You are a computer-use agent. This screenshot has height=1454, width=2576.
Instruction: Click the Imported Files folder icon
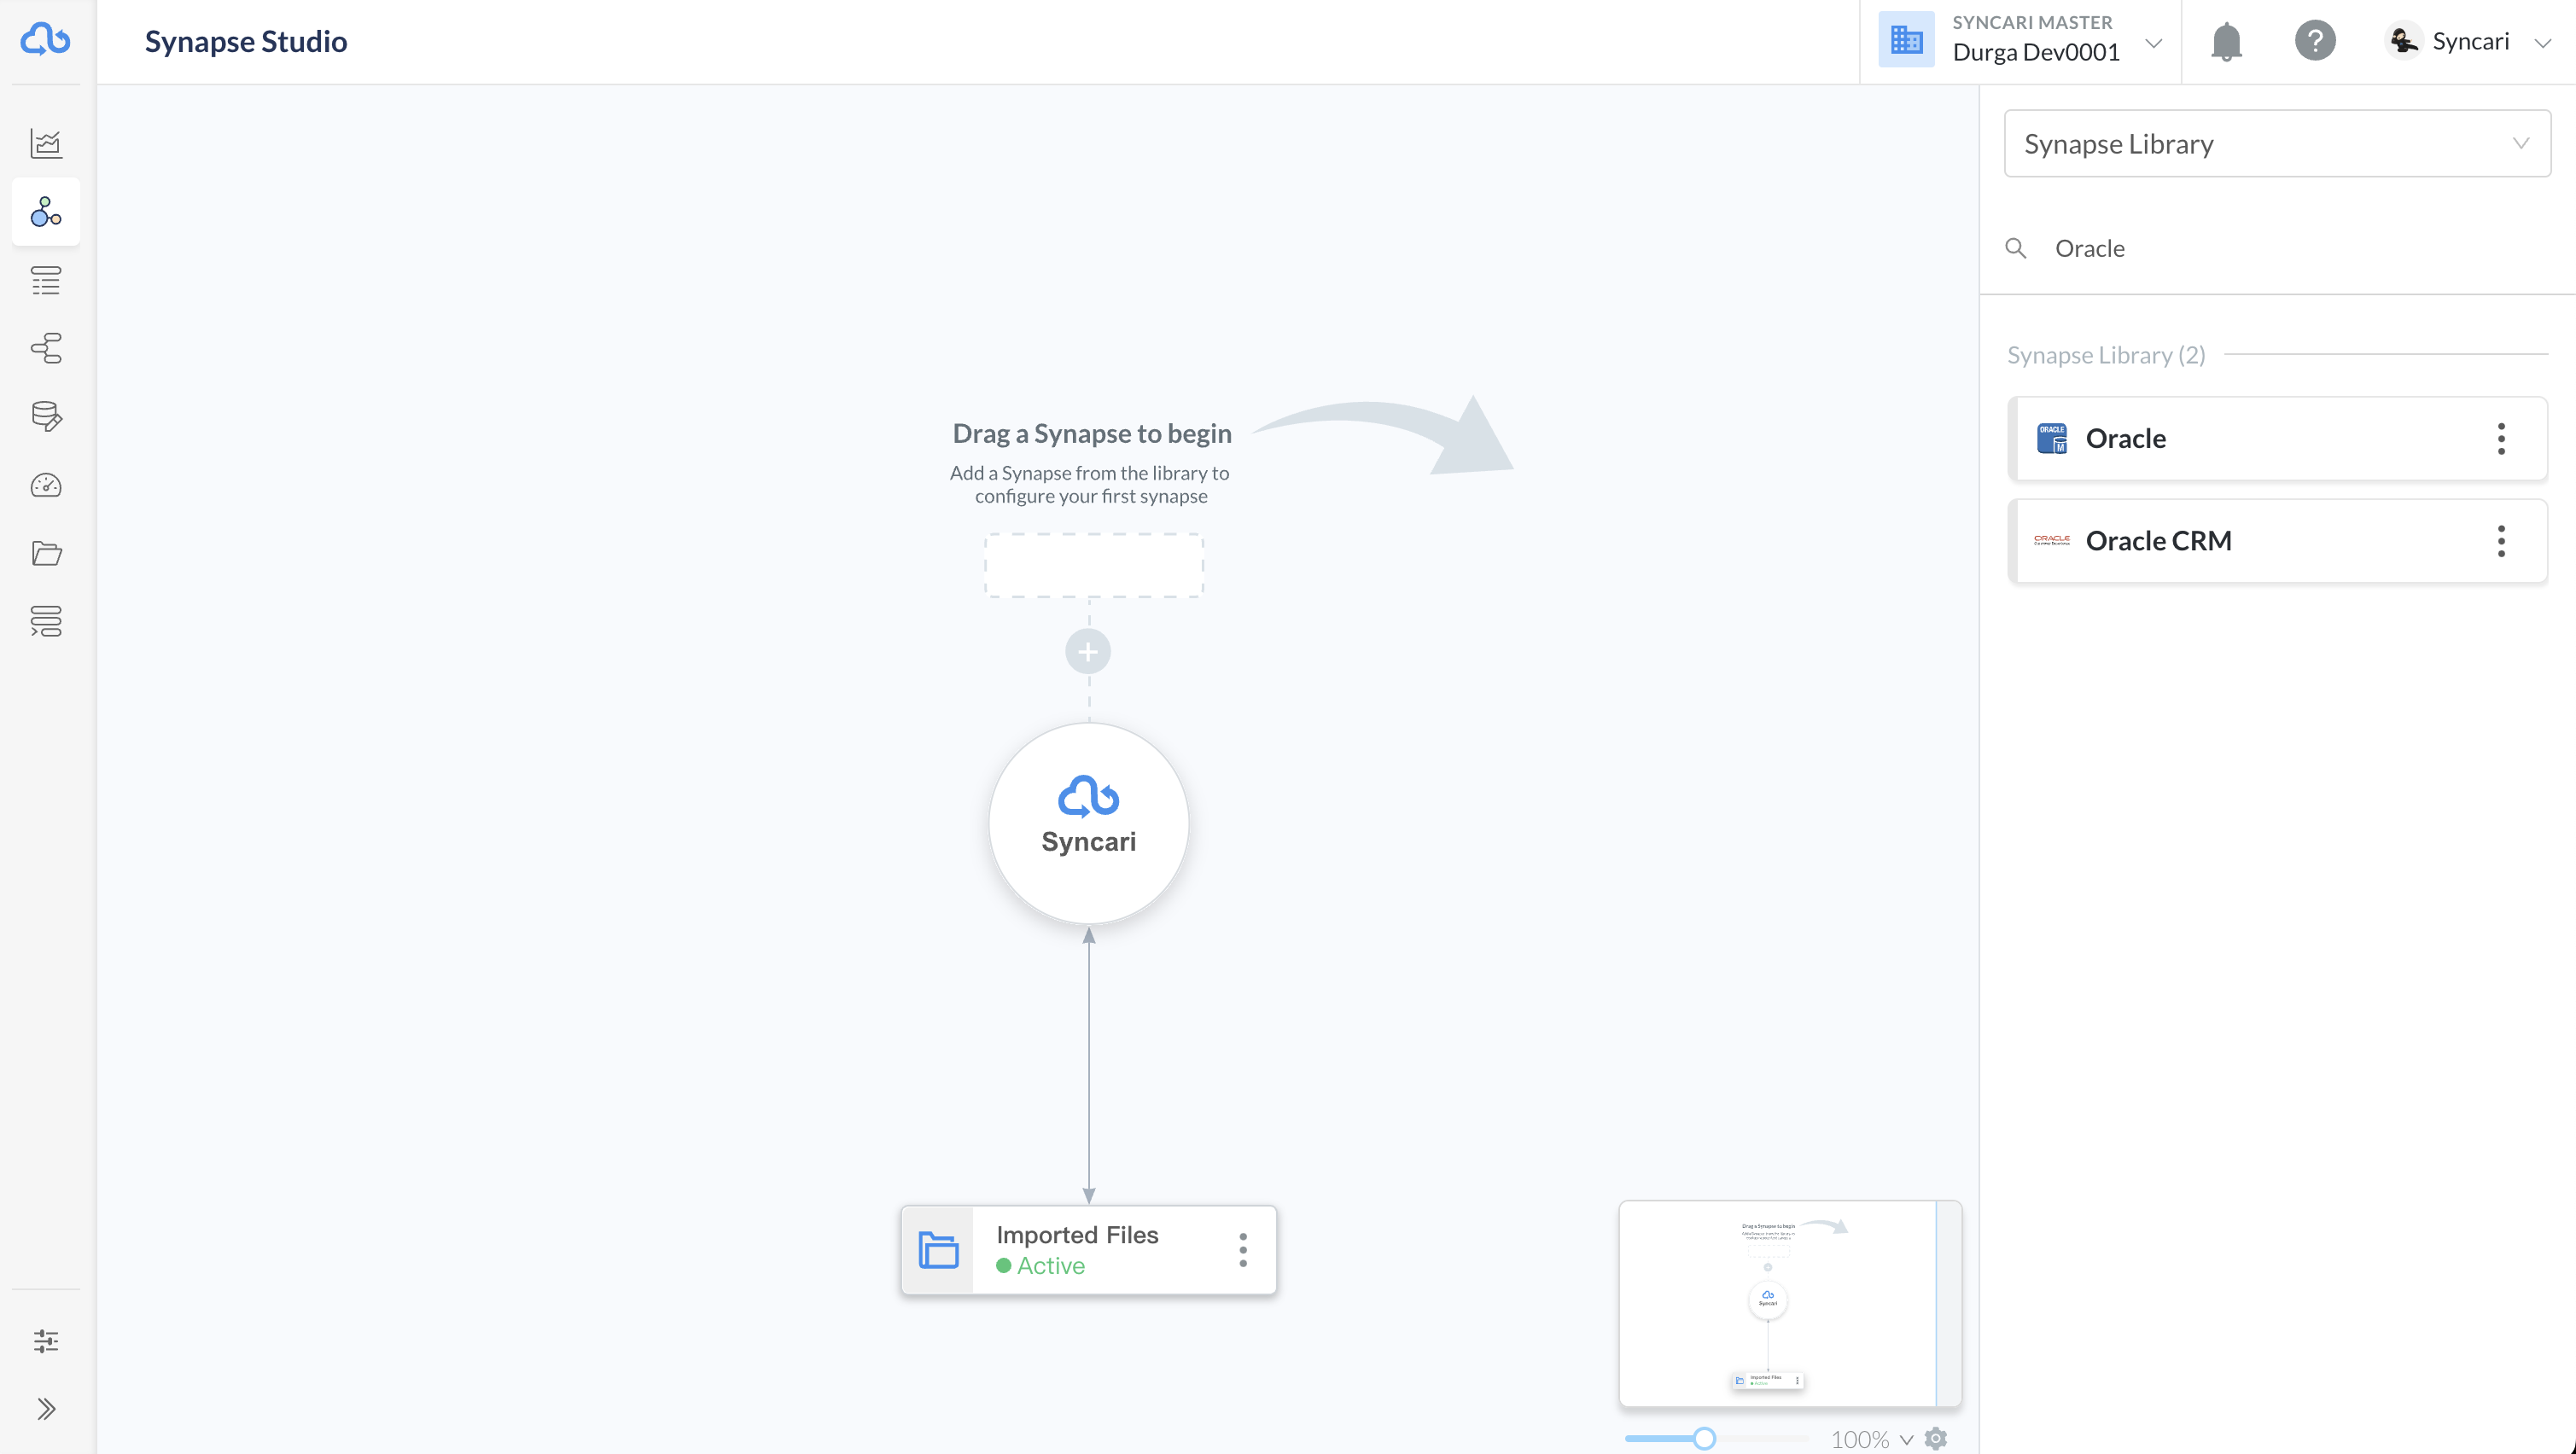click(x=938, y=1250)
